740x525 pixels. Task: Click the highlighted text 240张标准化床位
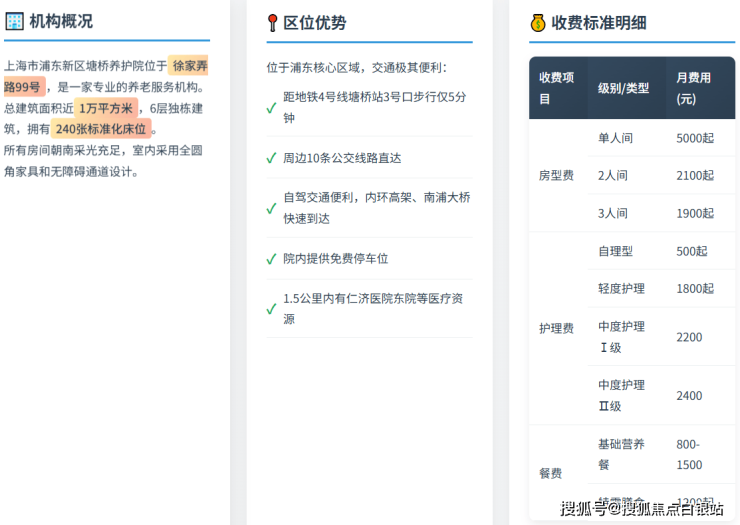pyautogui.click(x=101, y=129)
